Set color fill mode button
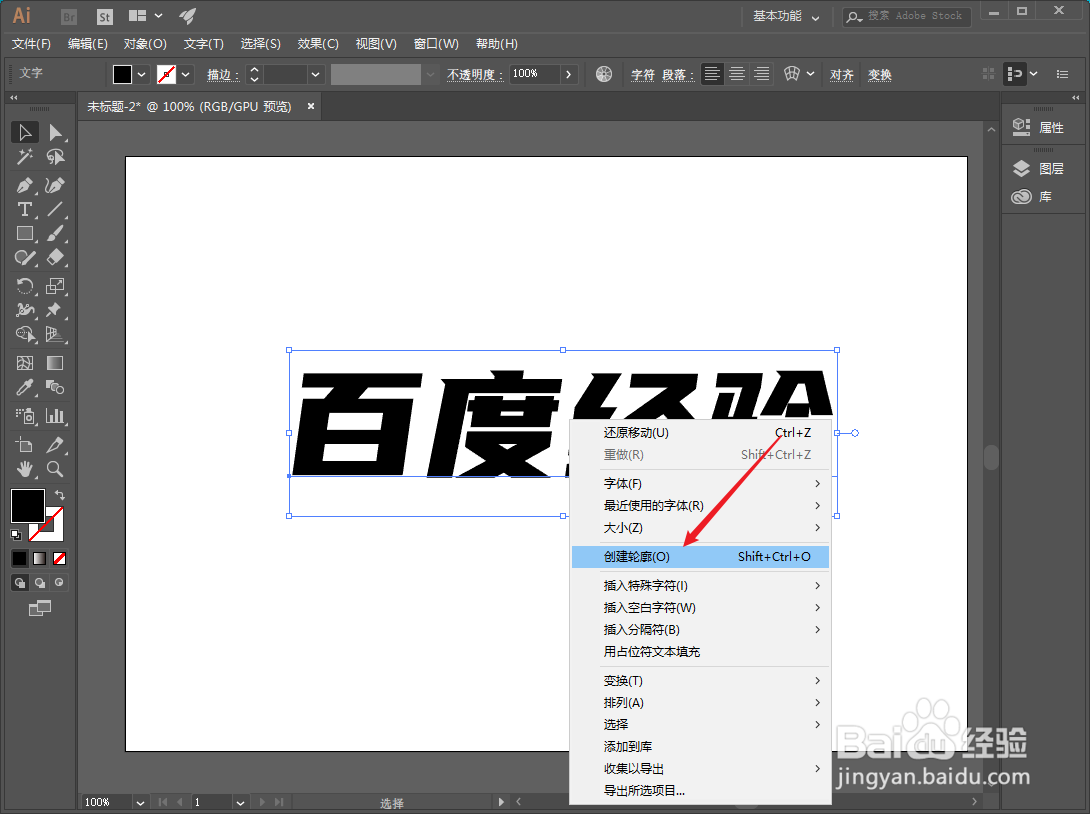 [19, 558]
